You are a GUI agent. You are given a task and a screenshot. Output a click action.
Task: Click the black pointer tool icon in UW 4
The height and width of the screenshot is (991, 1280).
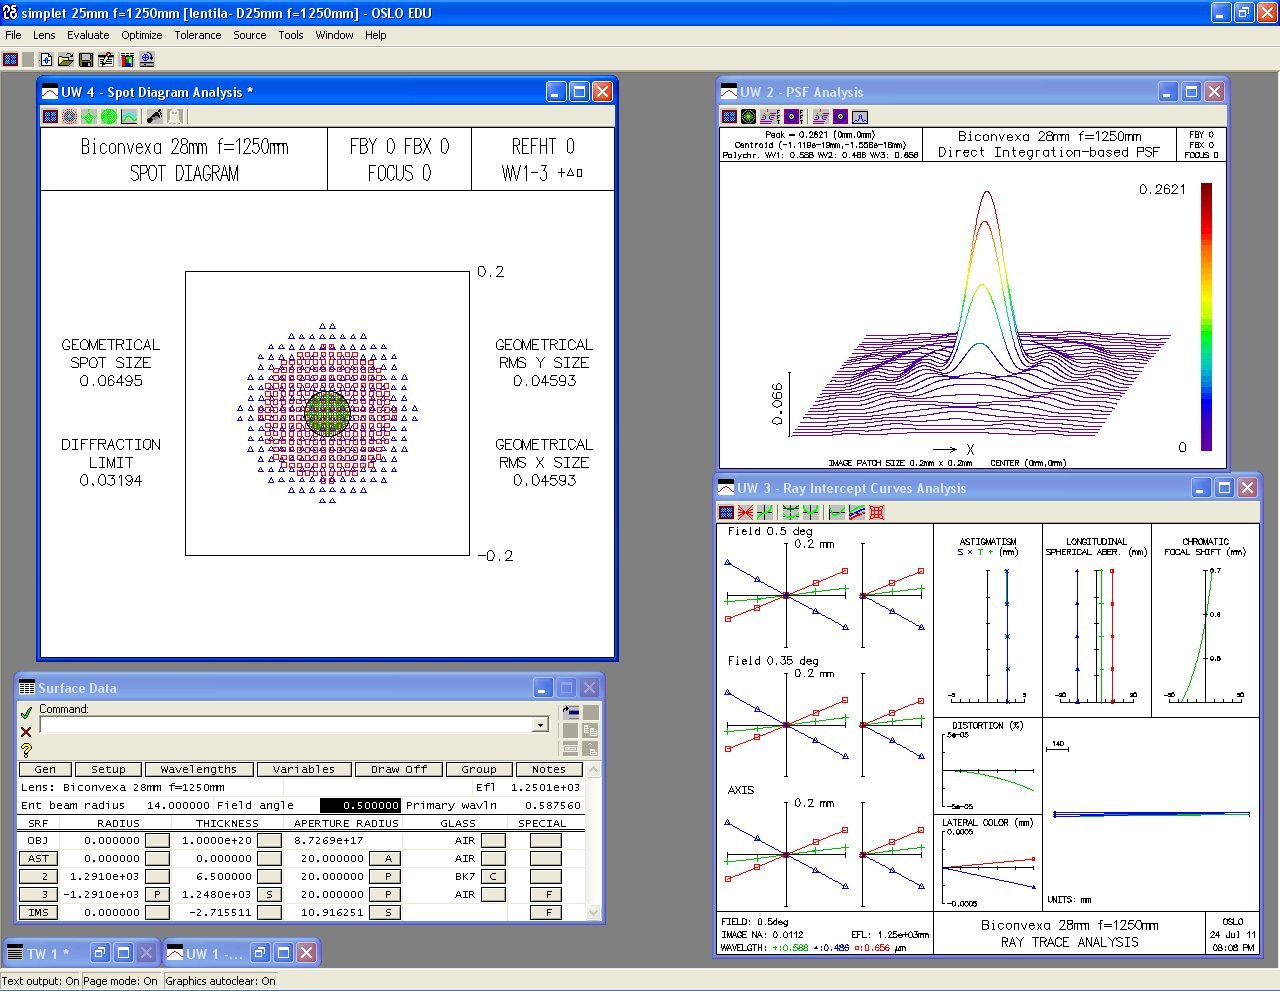(154, 117)
